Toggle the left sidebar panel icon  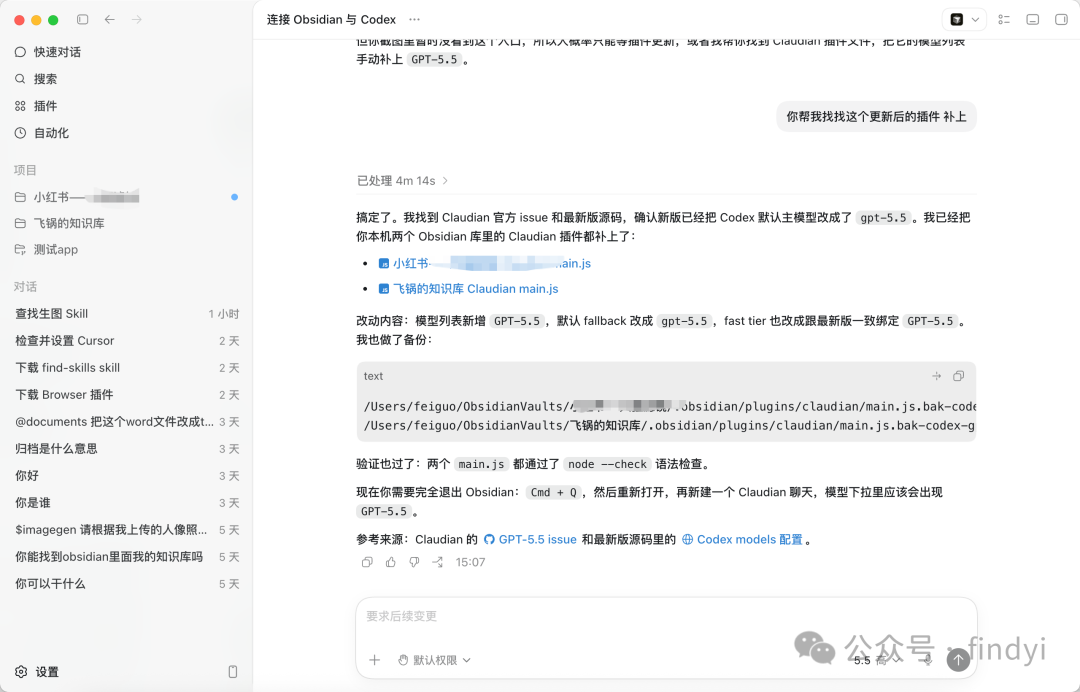(x=83, y=20)
